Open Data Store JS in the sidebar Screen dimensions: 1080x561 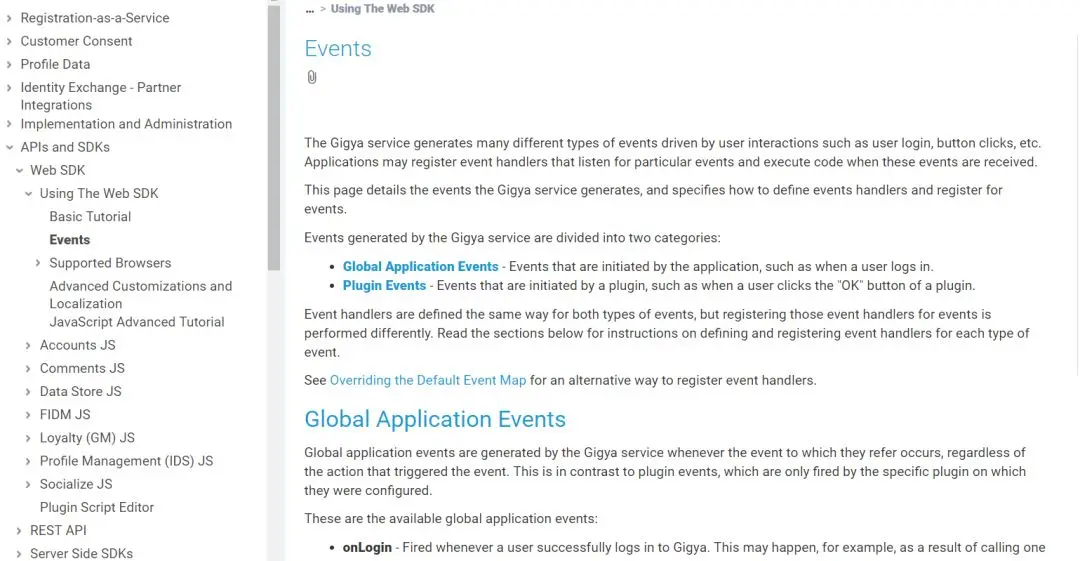pyautogui.click(x=81, y=391)
